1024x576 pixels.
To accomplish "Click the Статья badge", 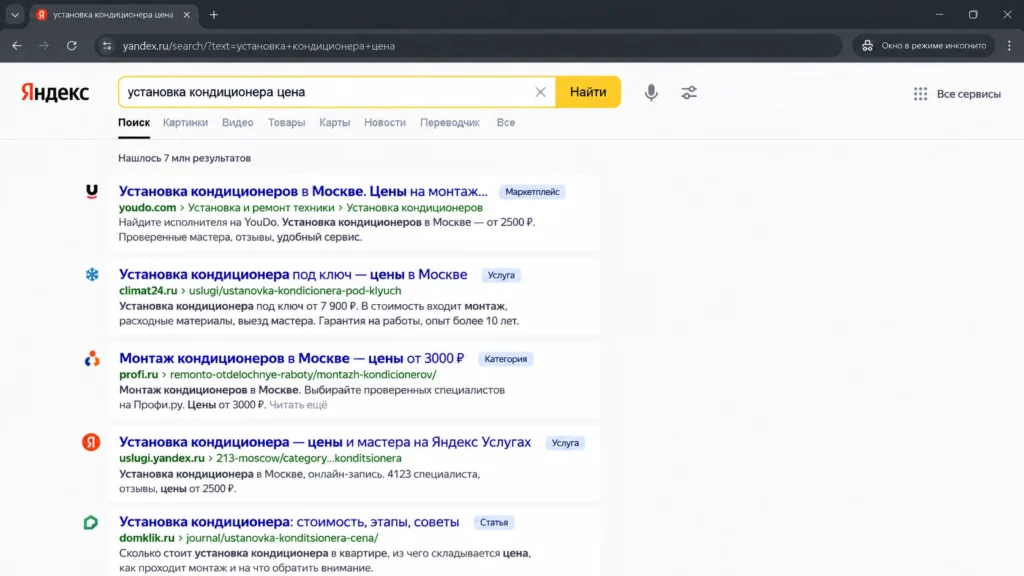I will pyautogui.click(x=494, y=522).
